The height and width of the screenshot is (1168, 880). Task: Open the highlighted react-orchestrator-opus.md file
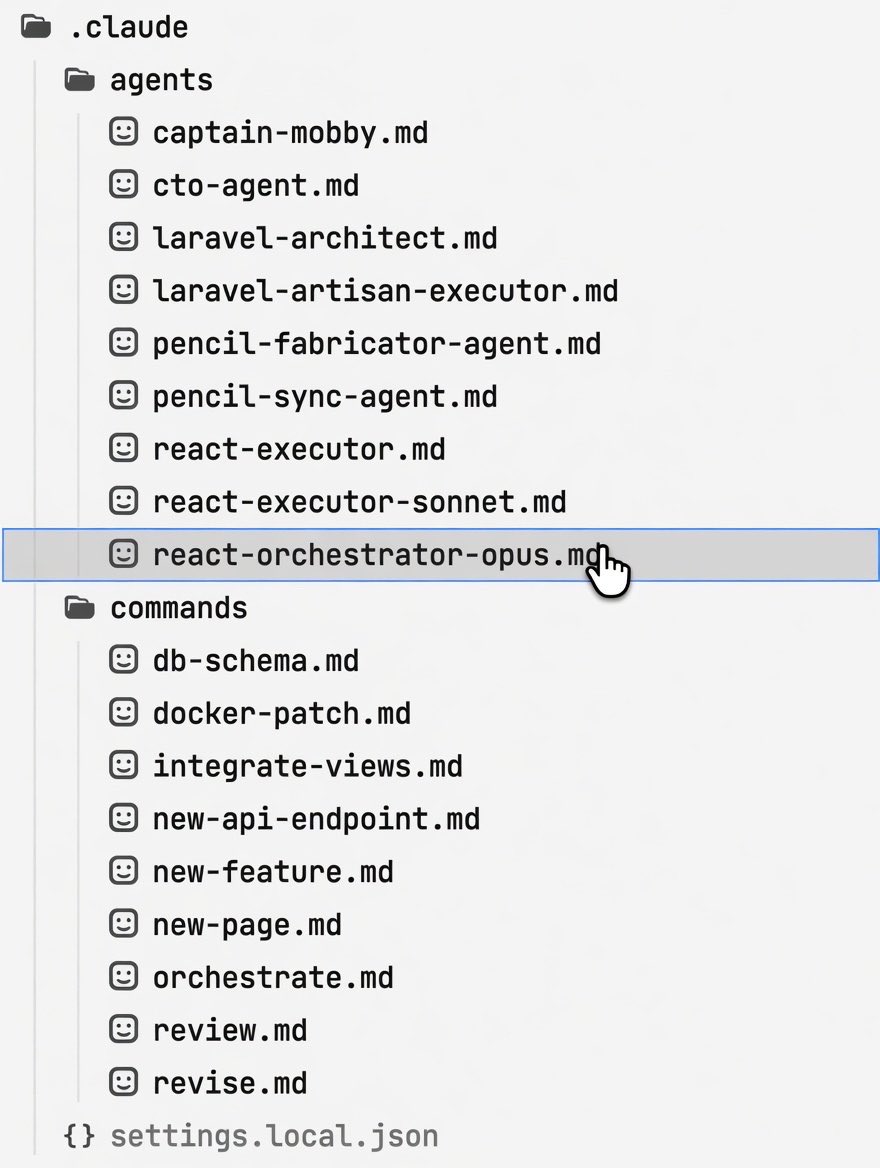tap(441, 555)
